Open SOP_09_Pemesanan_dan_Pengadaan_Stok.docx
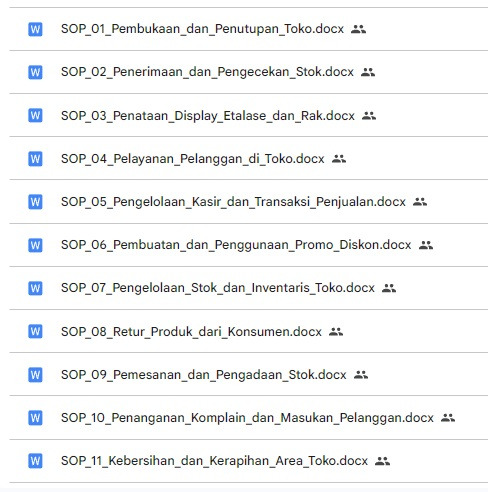Viewport: 488px width, 492px height. click(x=204, y=375)
